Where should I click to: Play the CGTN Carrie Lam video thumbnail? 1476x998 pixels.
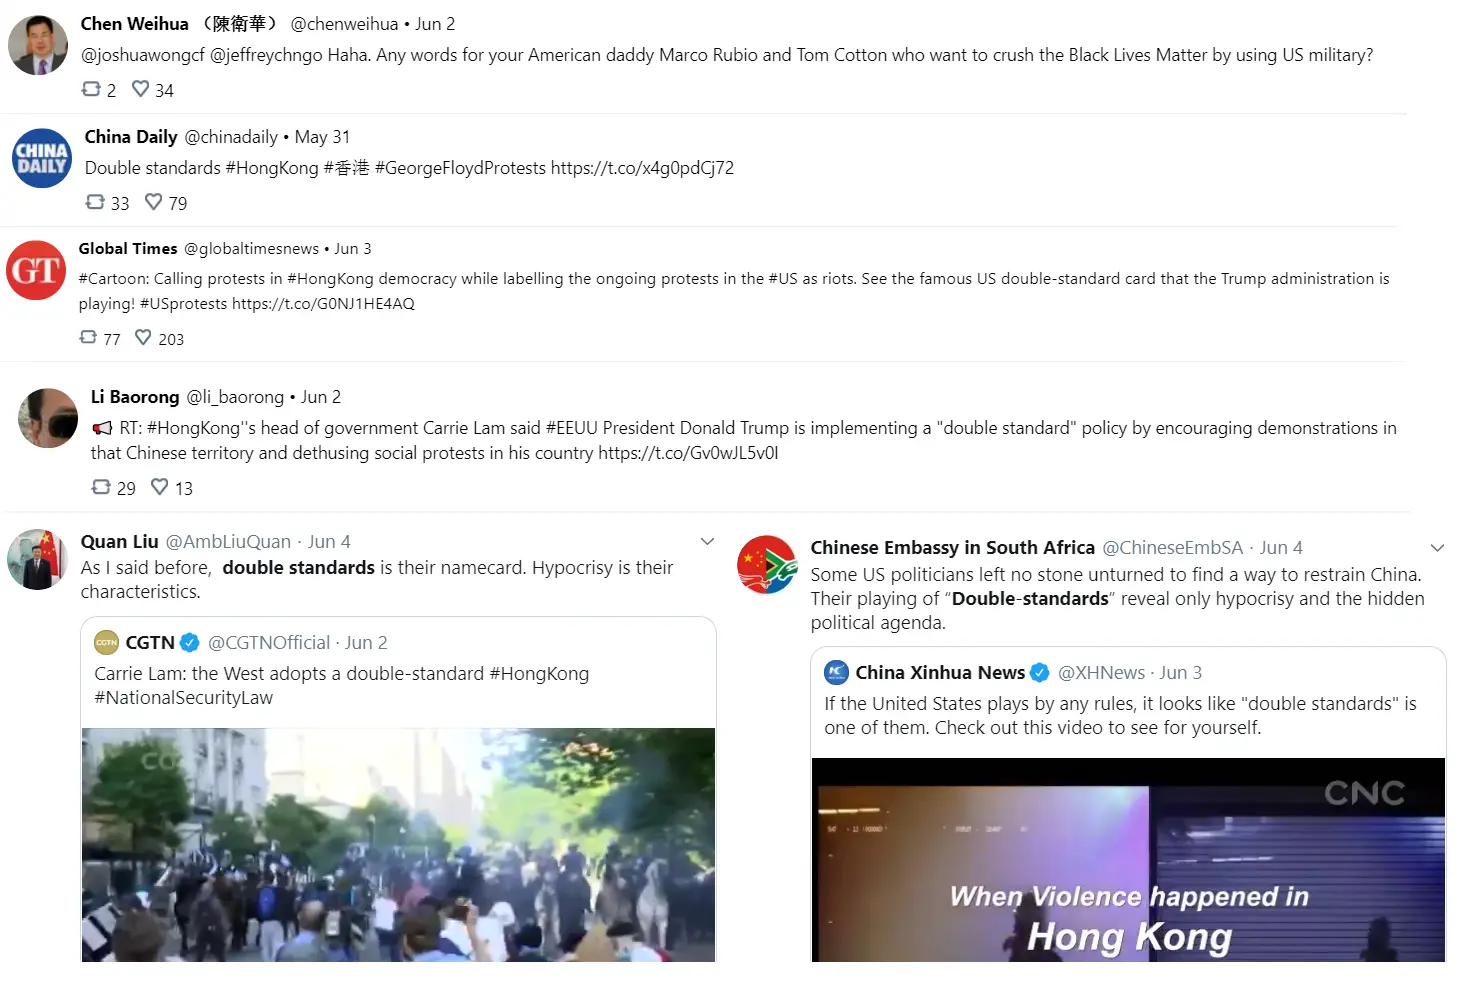pos(398,845)
